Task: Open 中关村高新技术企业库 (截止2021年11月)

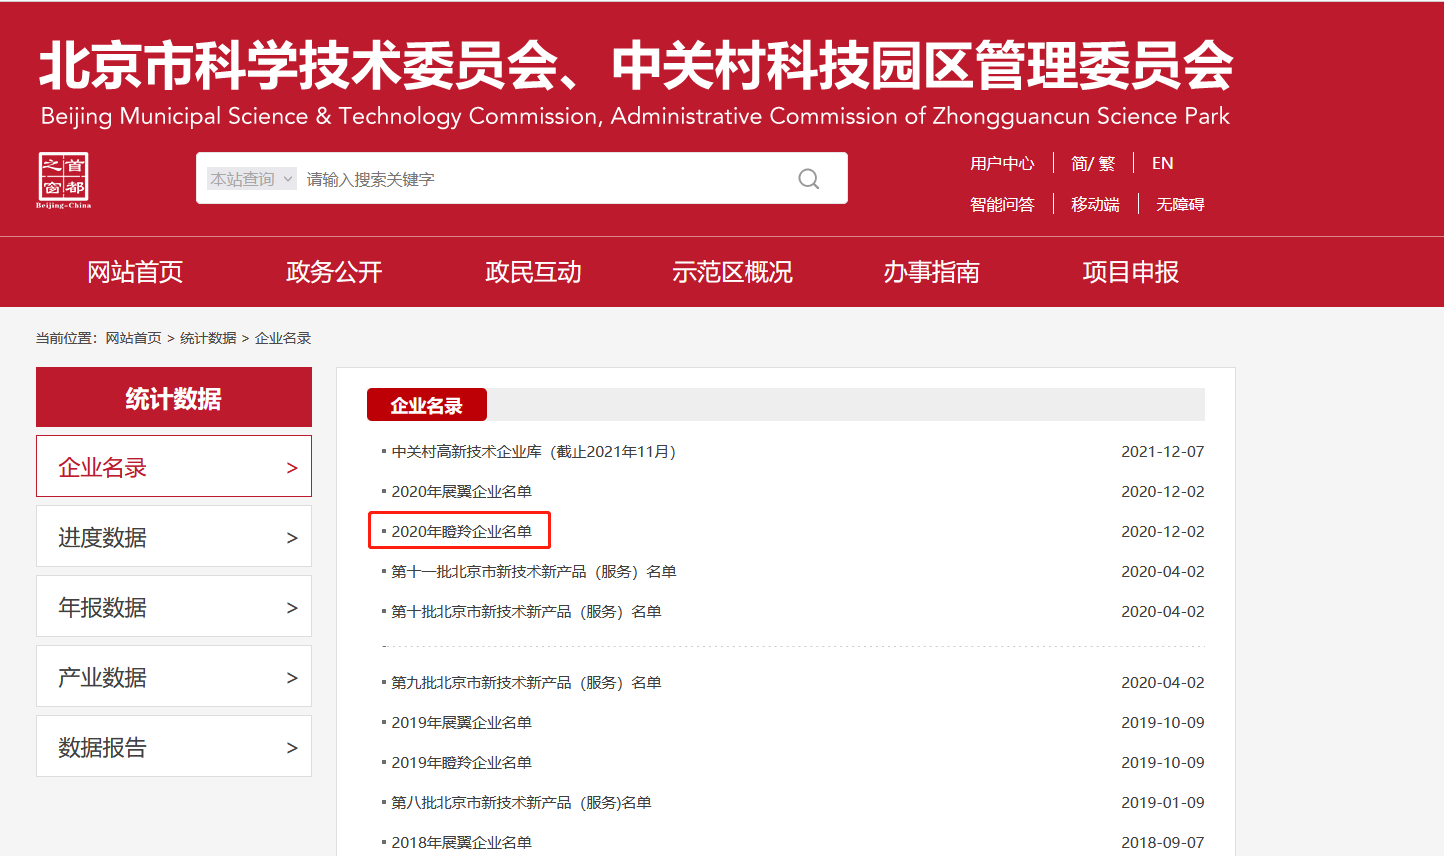Action: 534,452
